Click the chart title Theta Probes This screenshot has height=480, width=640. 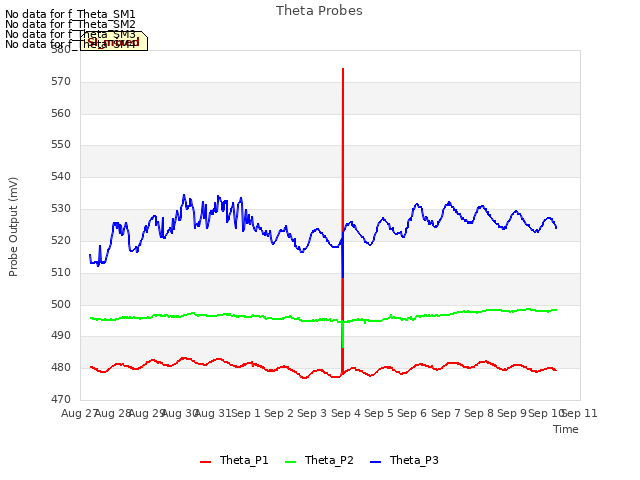click(x=319, y=11)
